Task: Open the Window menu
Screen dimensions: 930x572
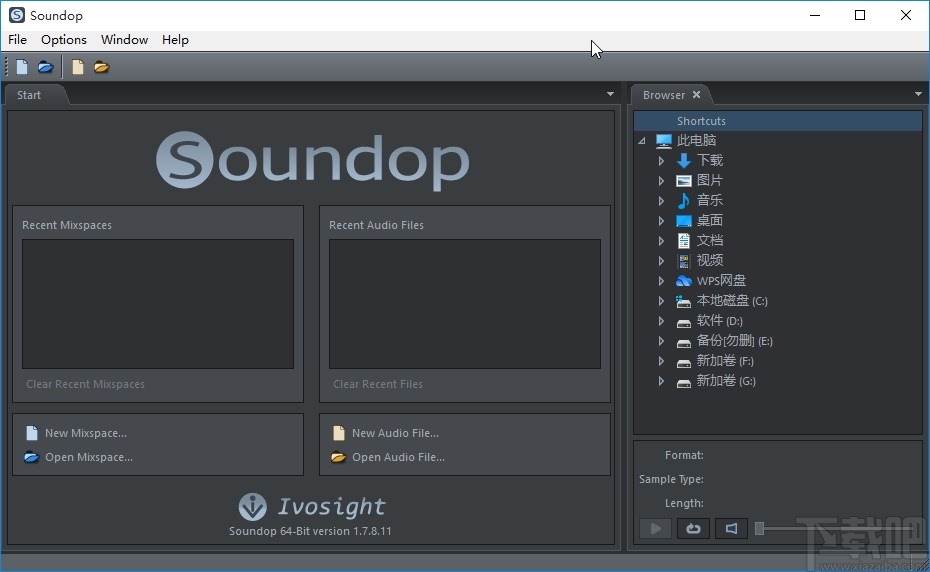Action: (x=125, y=40)
